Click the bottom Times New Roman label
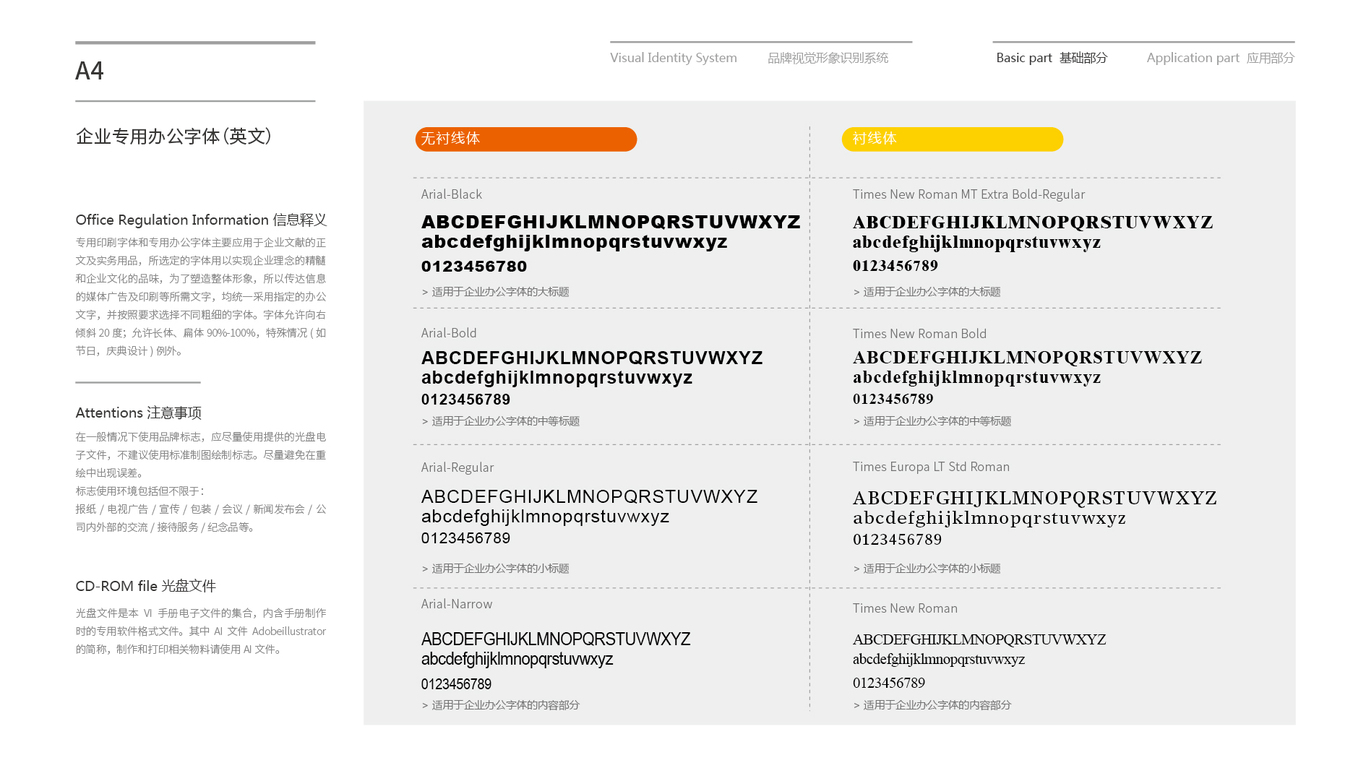 tap(905, 608)
